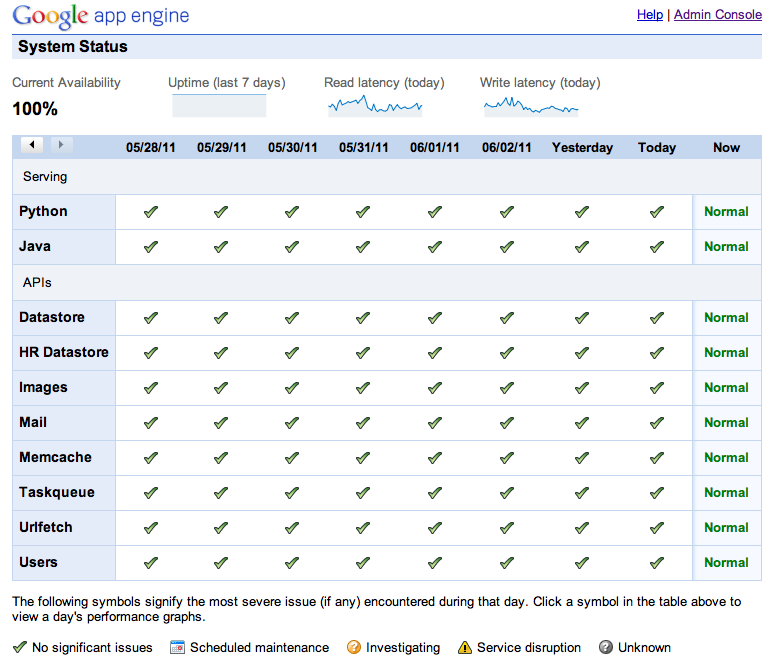Click Users checkmark for 06/02/11
The width and height of the screenshot is (776, 669).
(x=507, y=563)
